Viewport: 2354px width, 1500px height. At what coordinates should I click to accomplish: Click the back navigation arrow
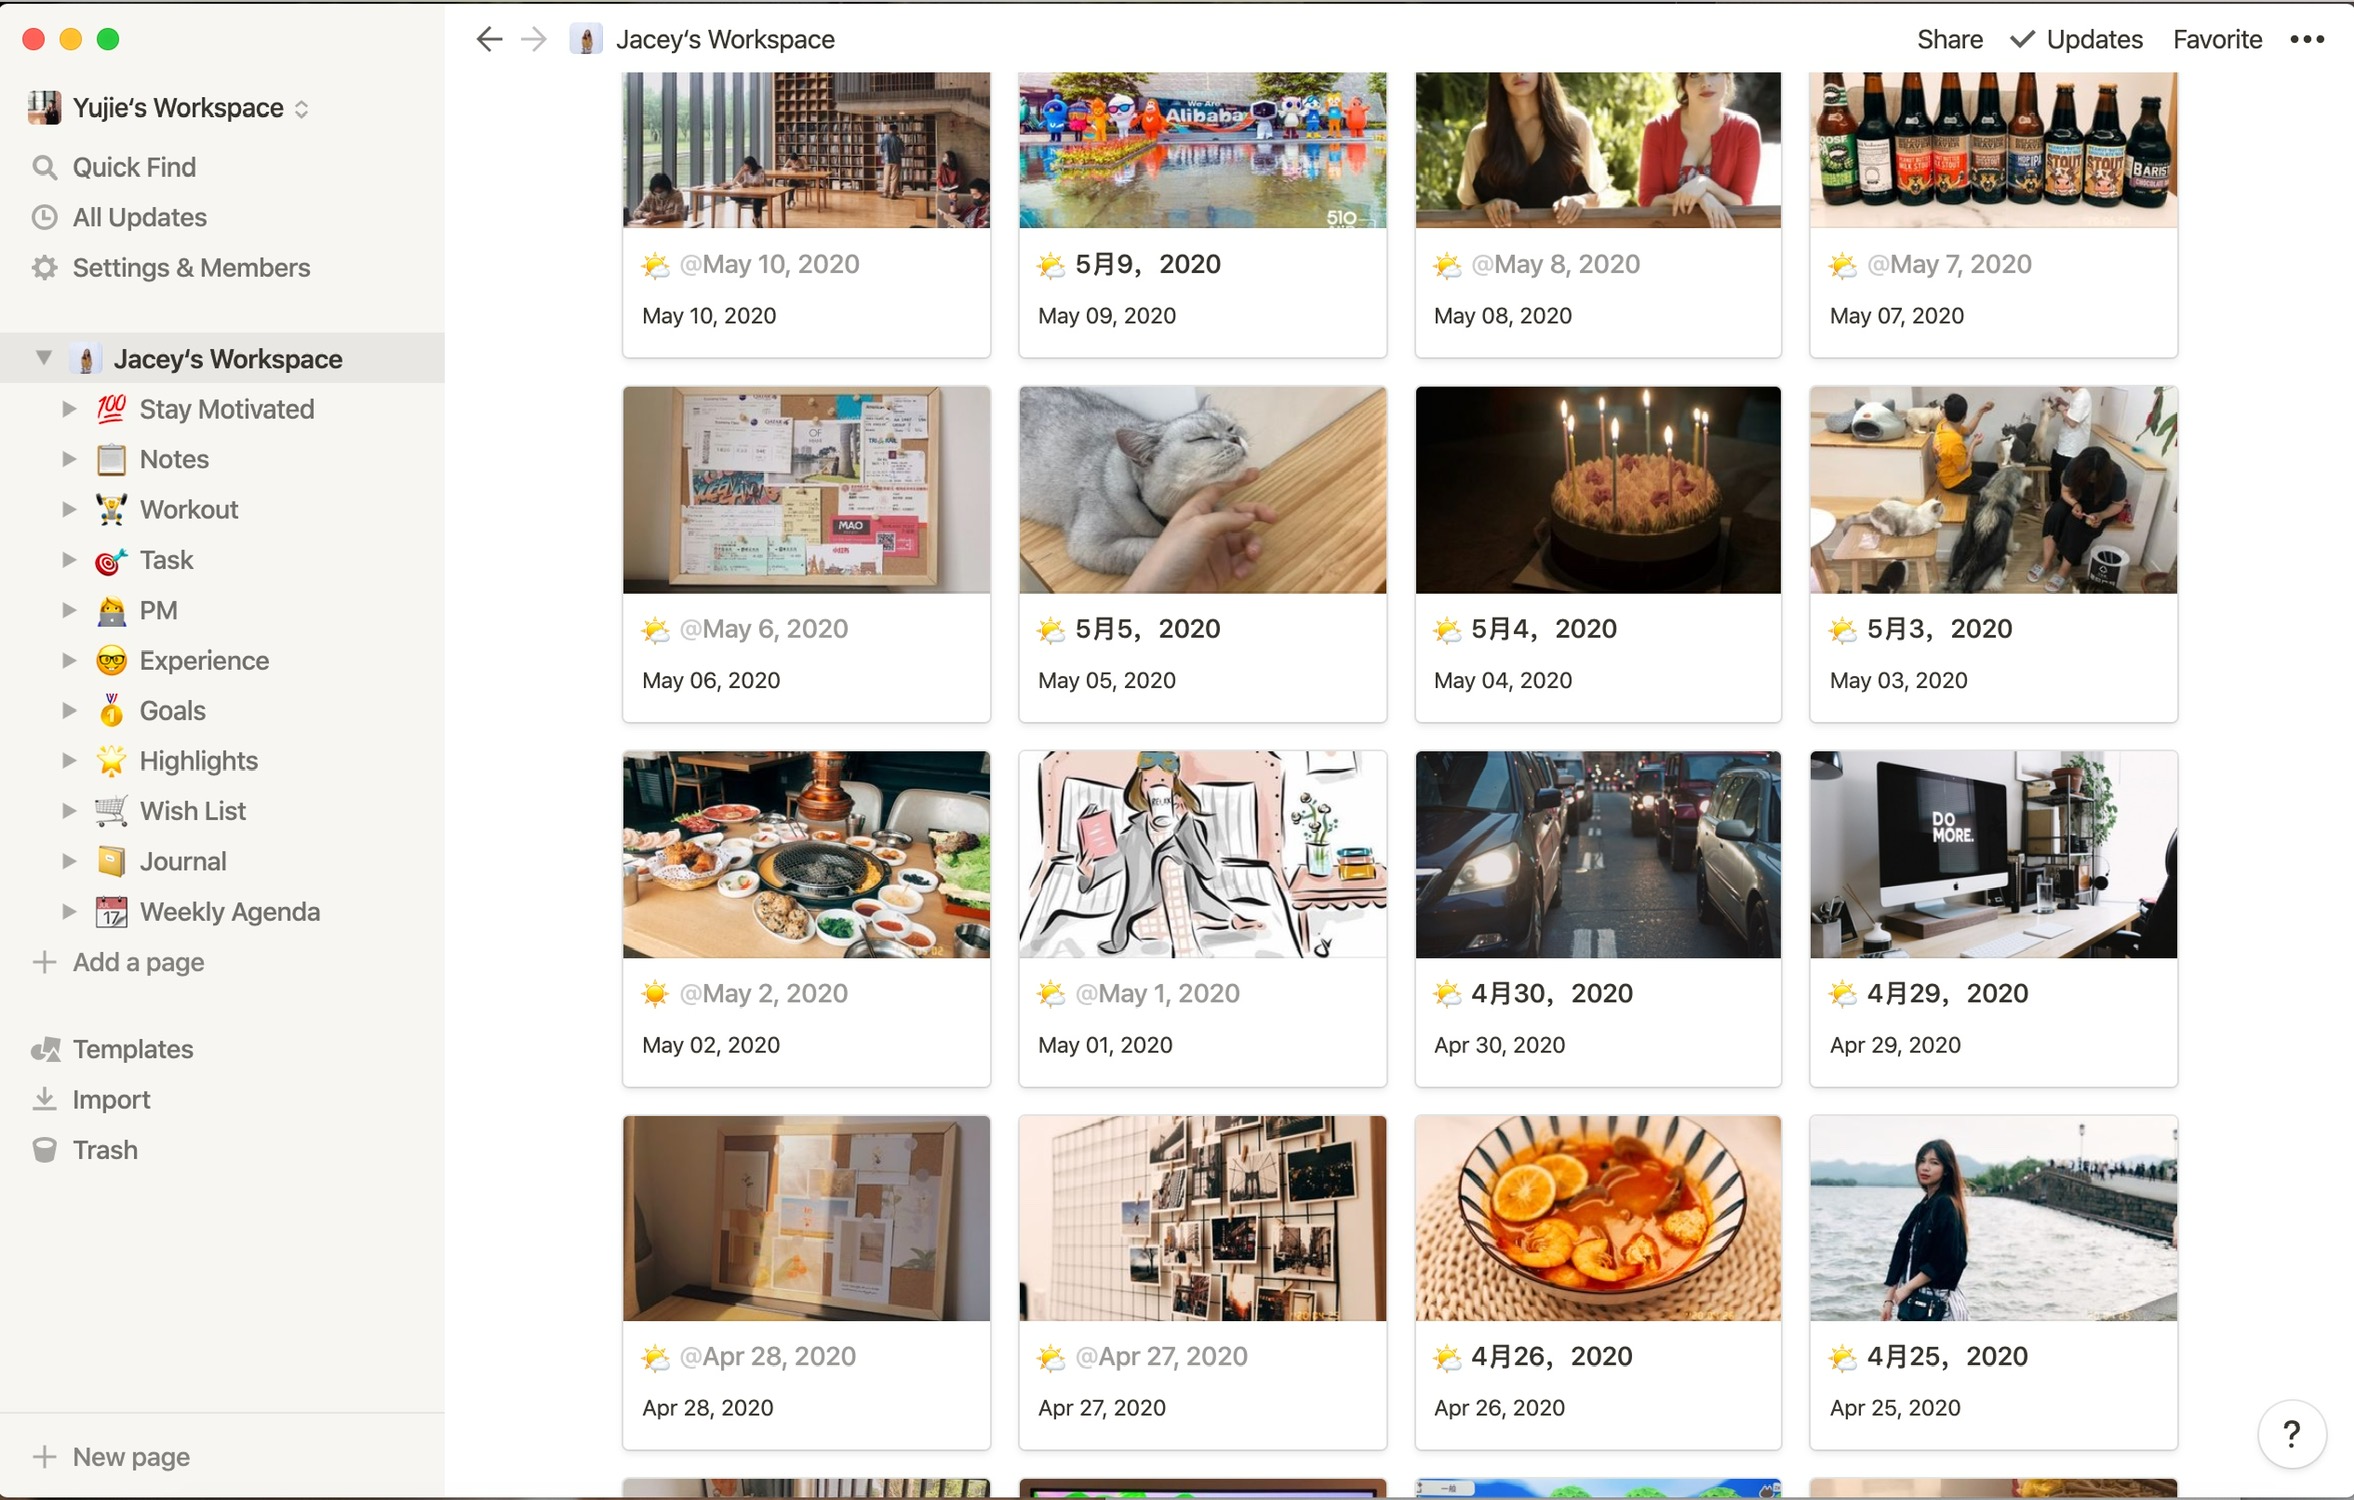coord(489,39)
